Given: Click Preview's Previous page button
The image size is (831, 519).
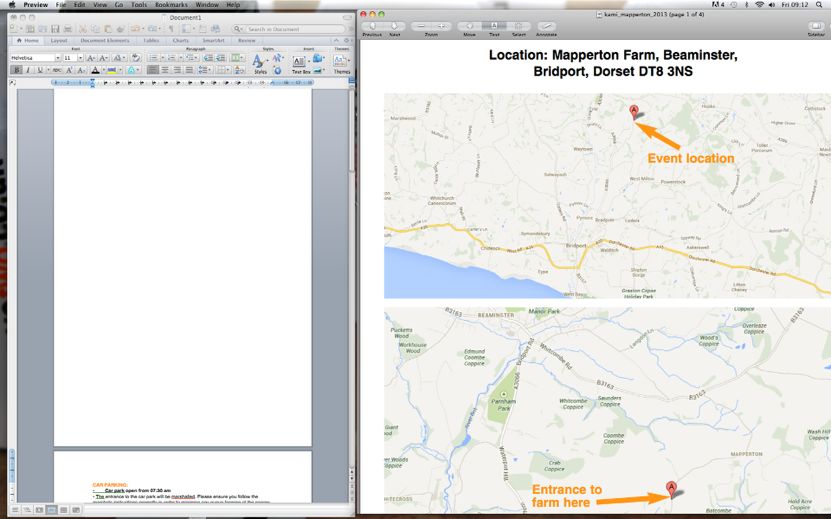Looking at the screenshot, I should (x=373, y=26).
